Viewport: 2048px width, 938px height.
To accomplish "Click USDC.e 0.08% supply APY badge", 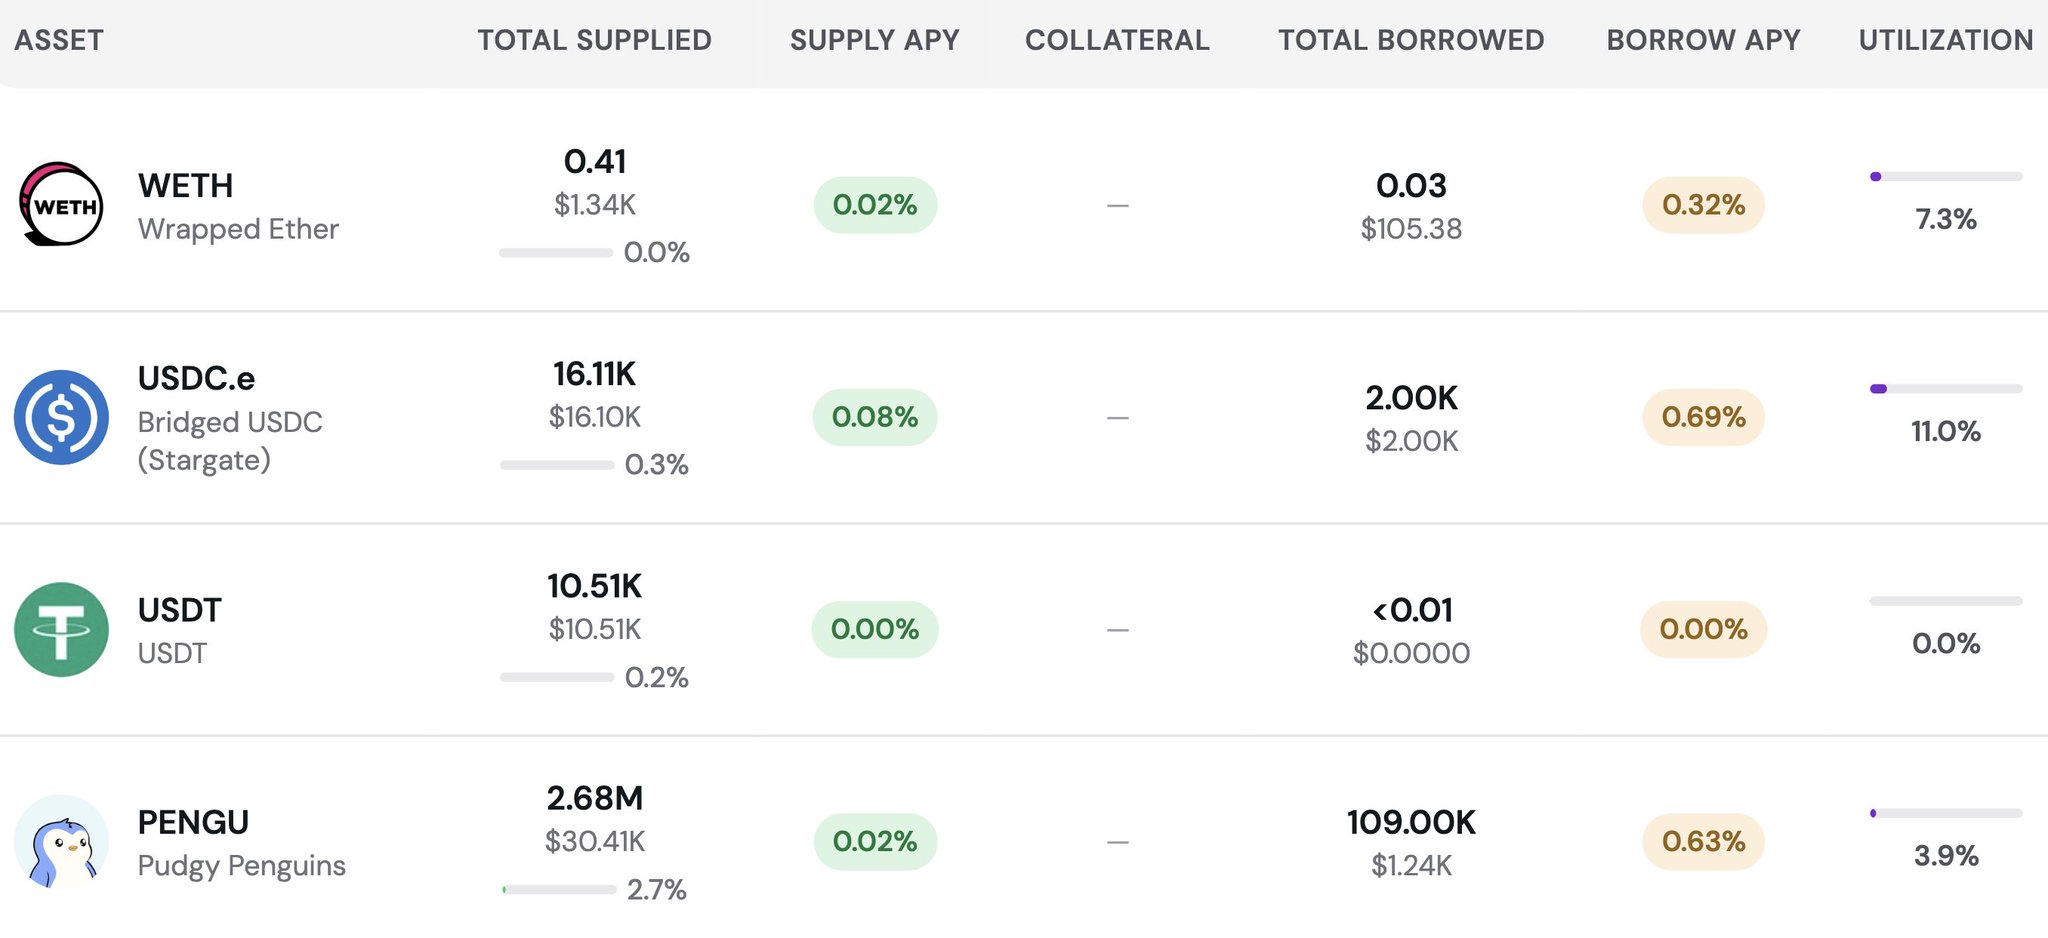I will (x=875, y=417).
